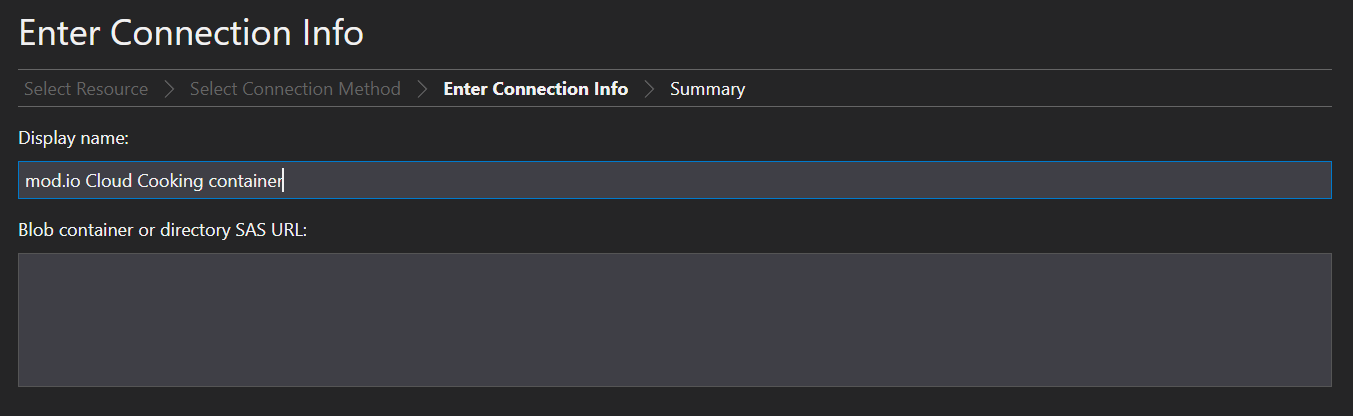Viewport: 1353px width, 416px height.
Task: Click chevron arrow before Summary
Action: coord(649,89)
